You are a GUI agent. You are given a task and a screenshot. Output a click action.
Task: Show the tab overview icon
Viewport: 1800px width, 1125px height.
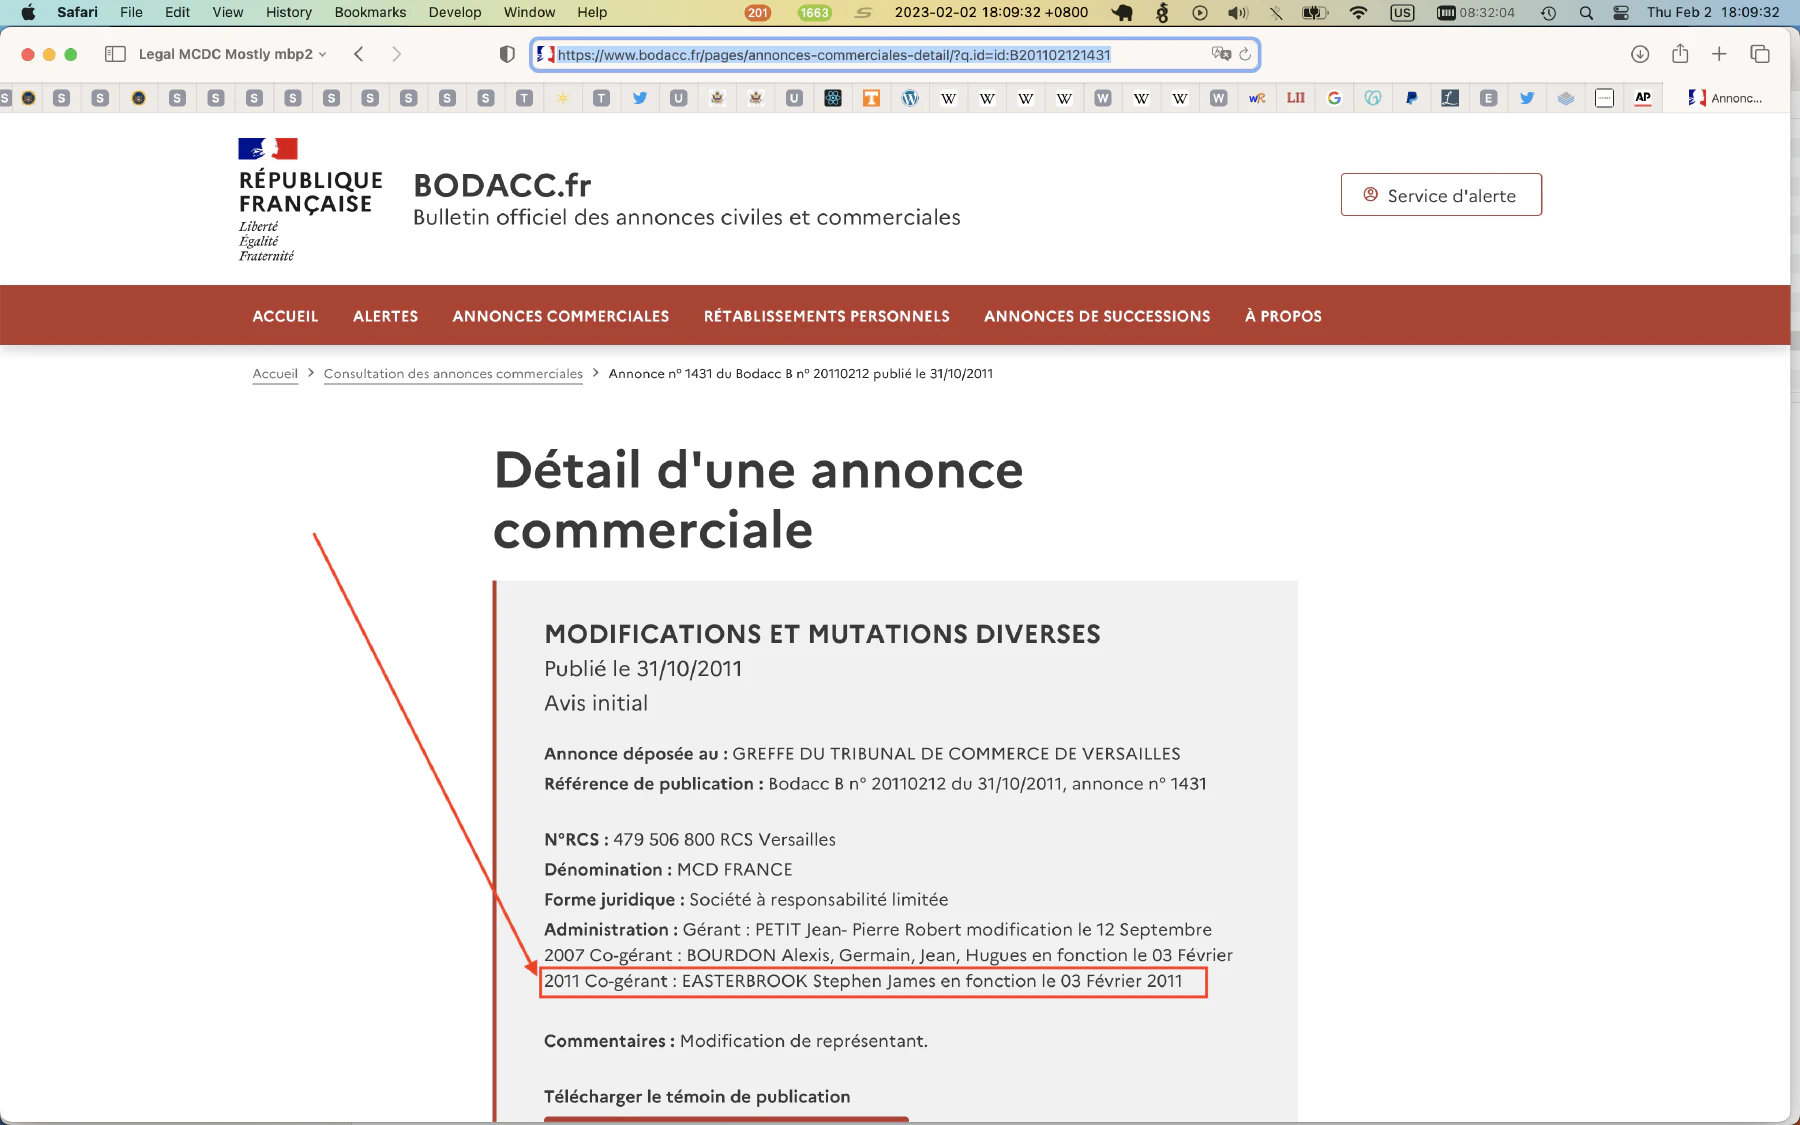pos(1760,54)
